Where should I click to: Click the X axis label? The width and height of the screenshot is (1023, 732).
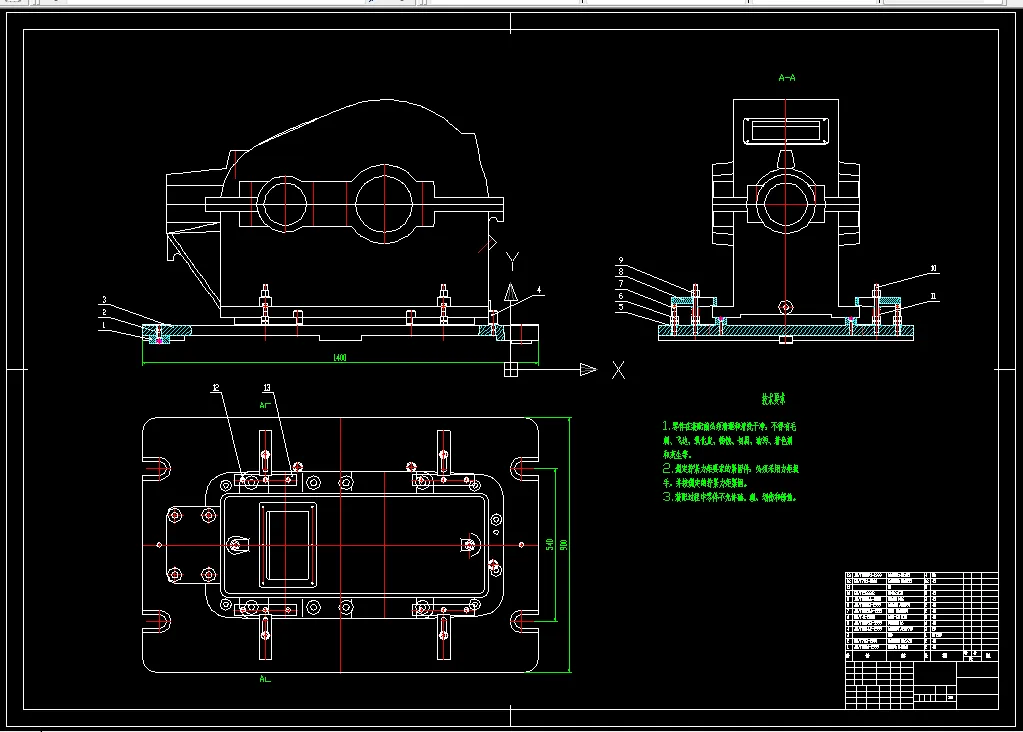618,371
